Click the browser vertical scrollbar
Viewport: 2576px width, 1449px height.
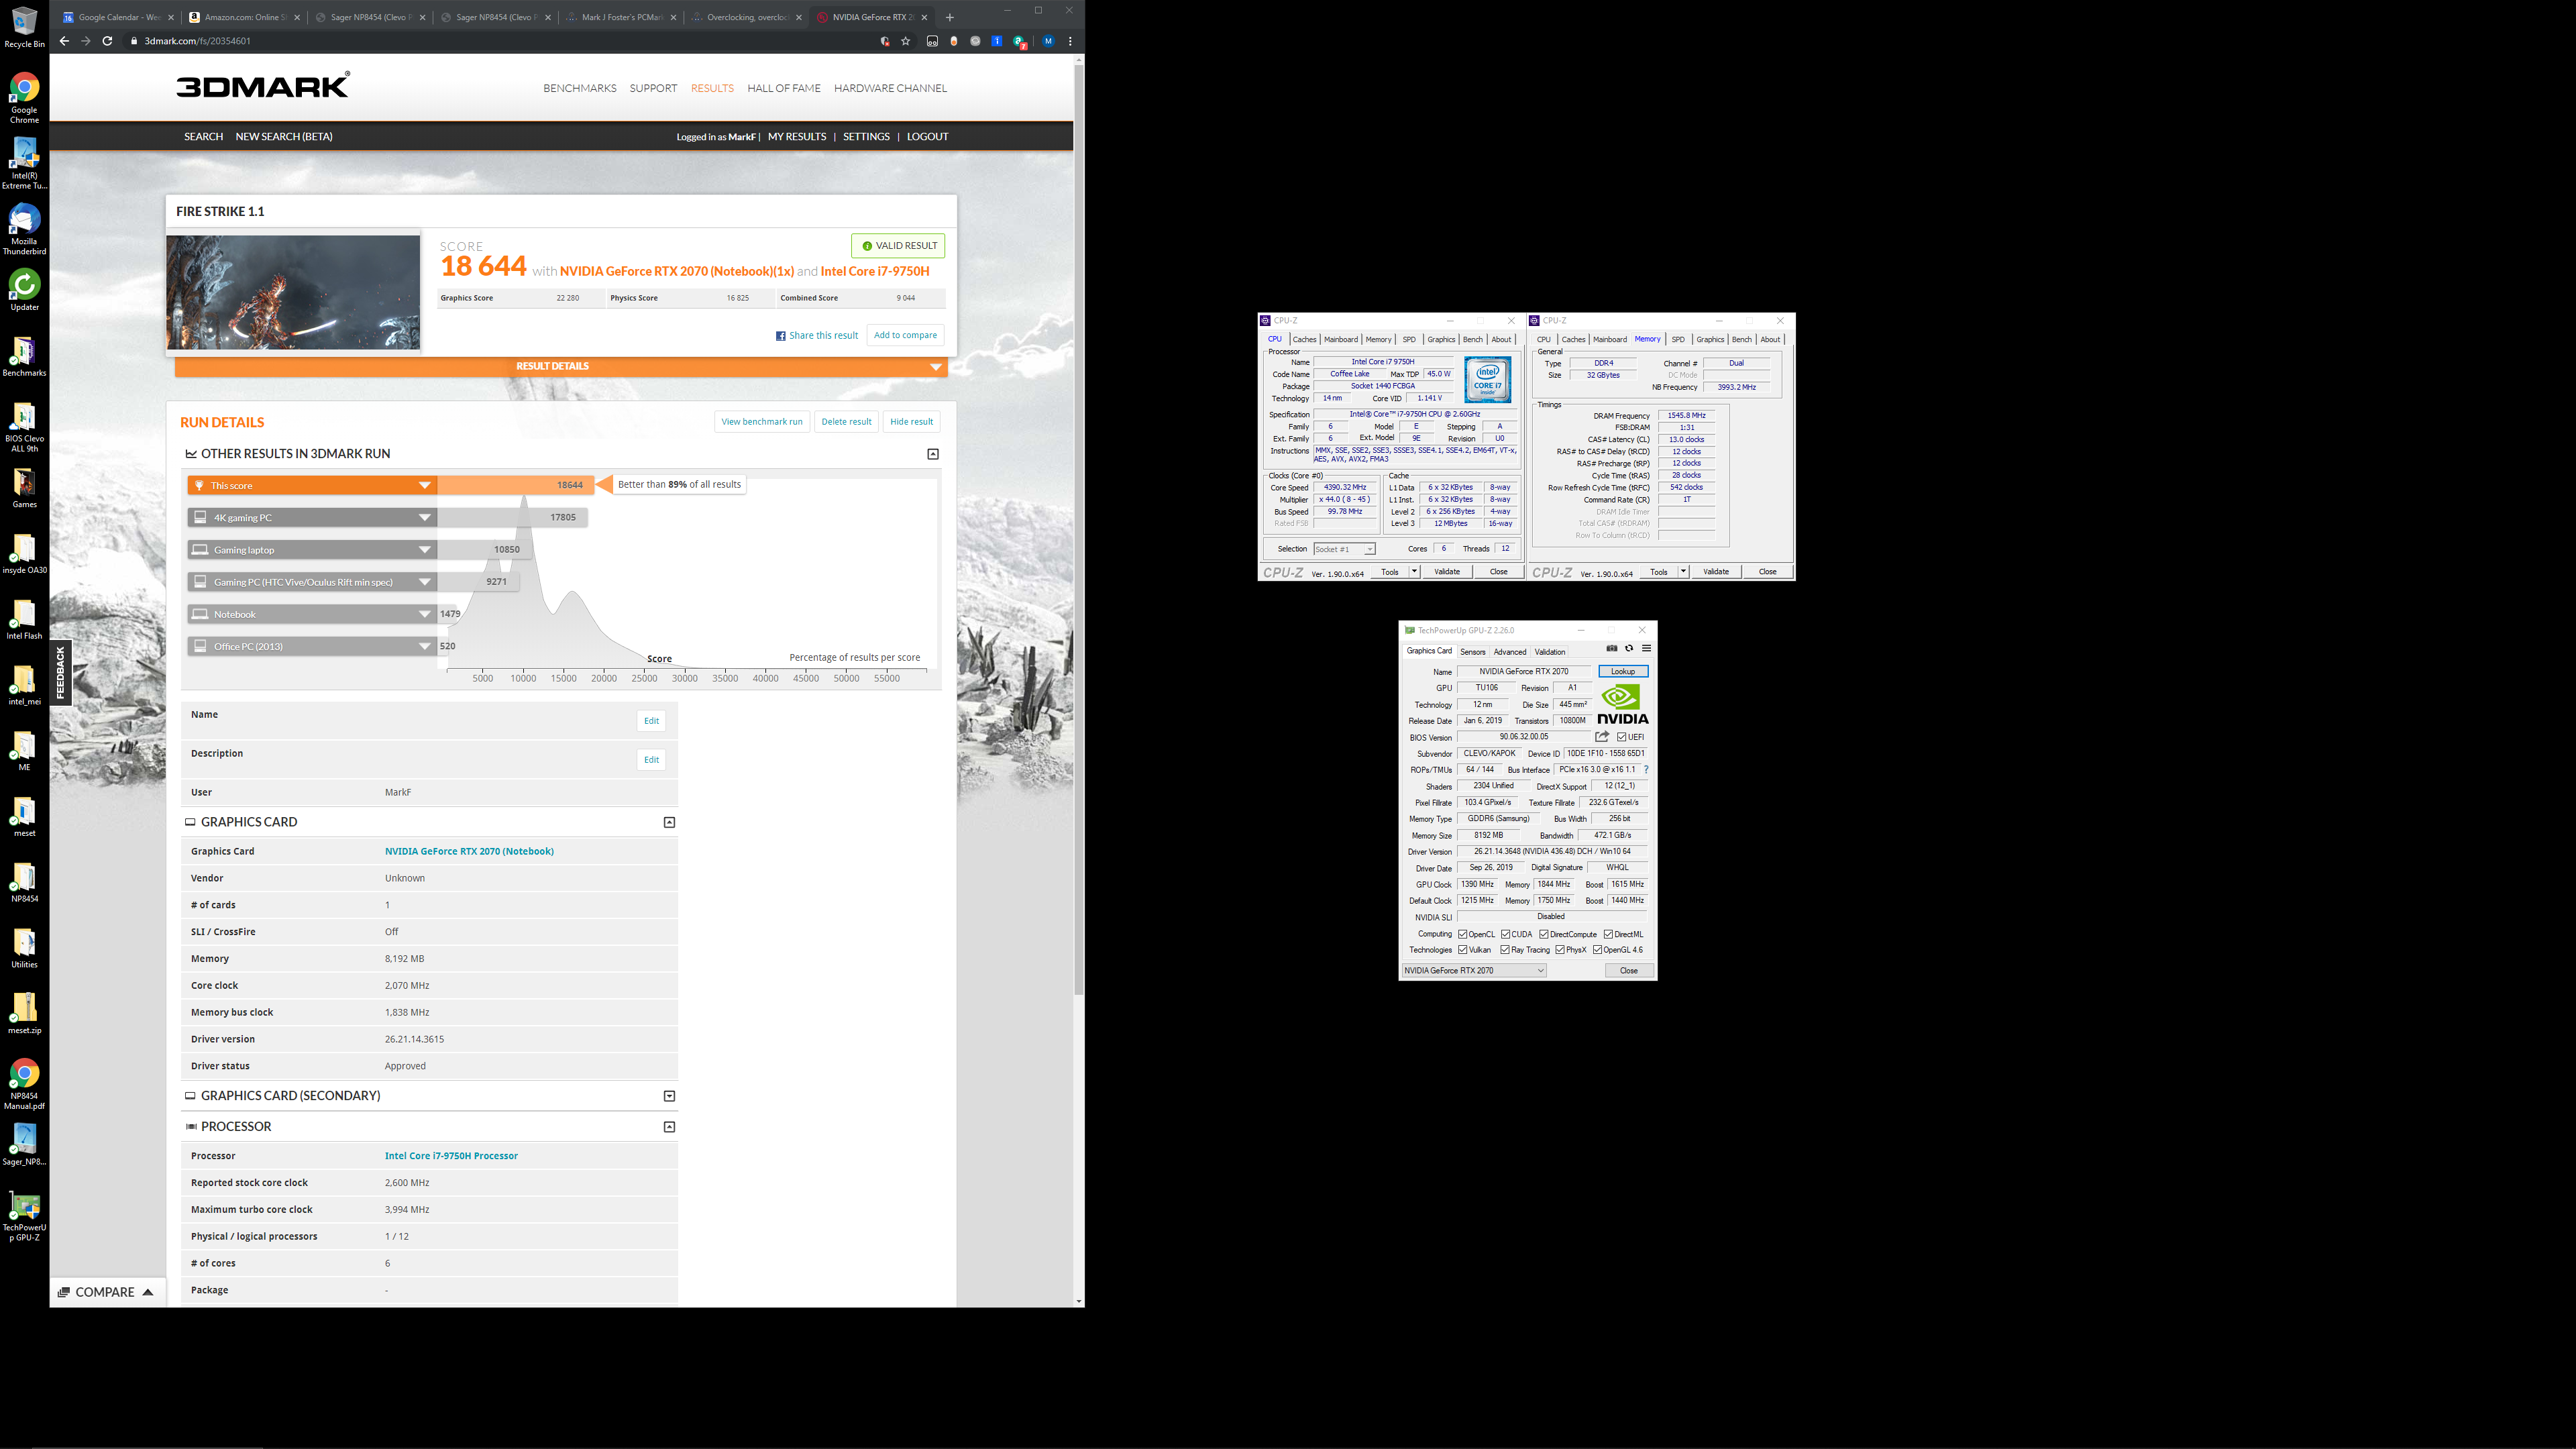(1079, 530)
